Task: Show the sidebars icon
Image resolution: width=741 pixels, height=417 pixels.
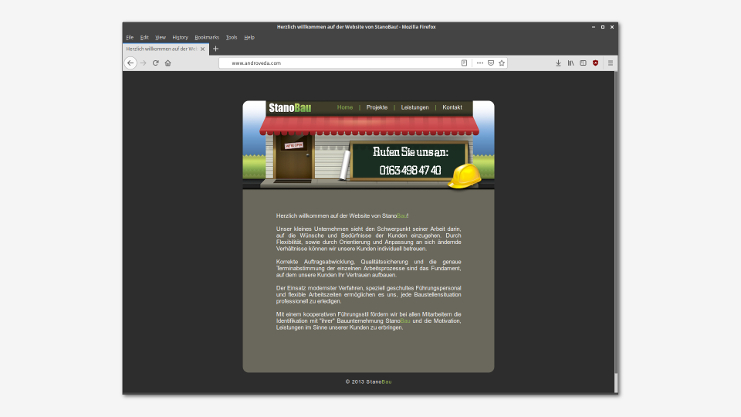Action: pyautogui.click(x=583, y=63)
